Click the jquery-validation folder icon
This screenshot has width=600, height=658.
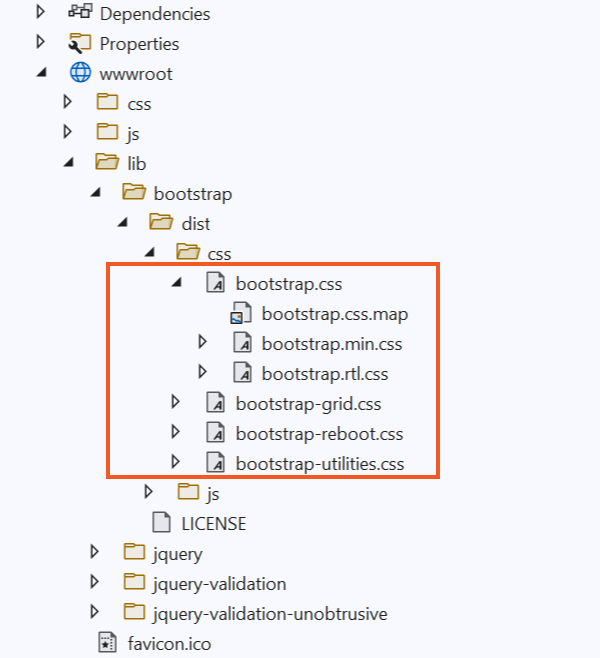coord(134,582)
